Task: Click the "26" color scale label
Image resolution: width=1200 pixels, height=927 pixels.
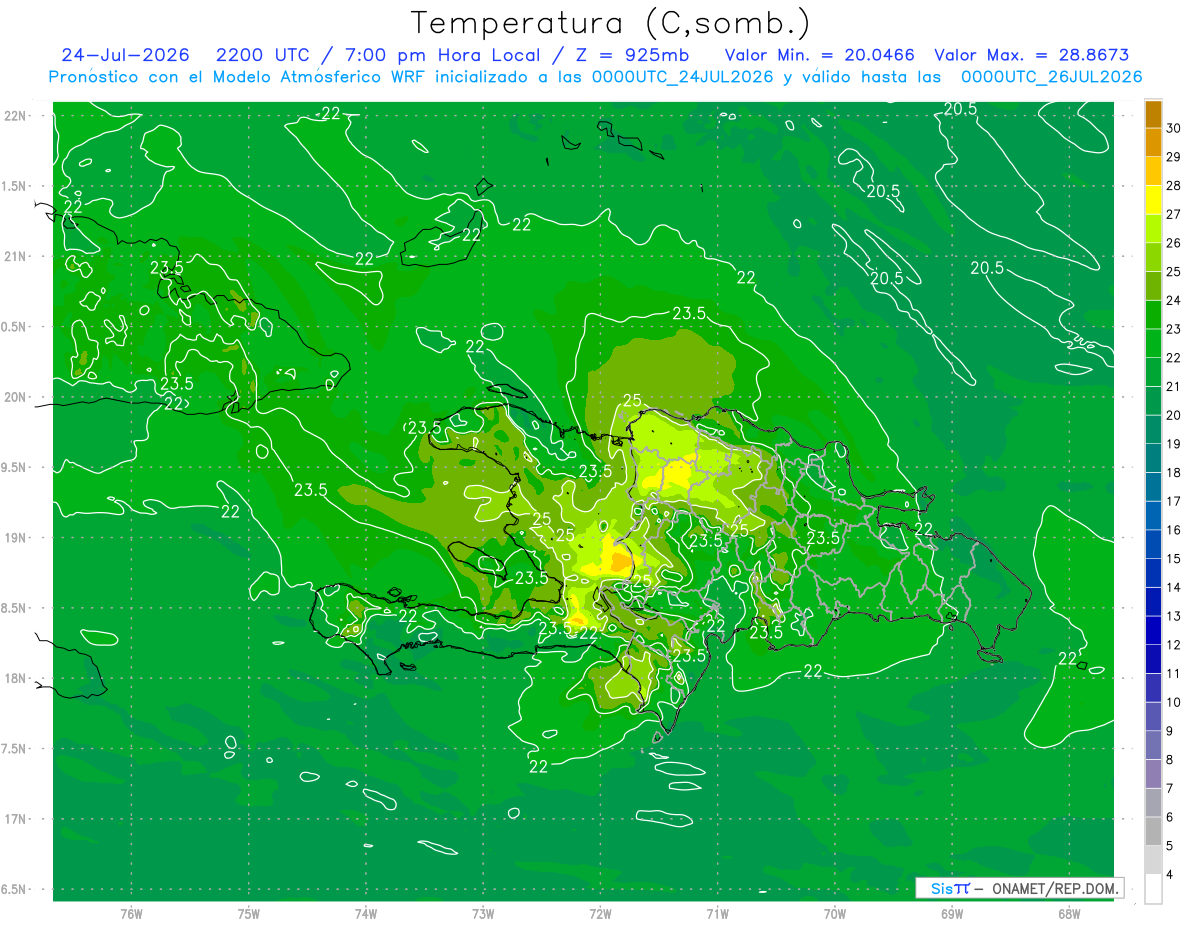Action: [1174, 243]
